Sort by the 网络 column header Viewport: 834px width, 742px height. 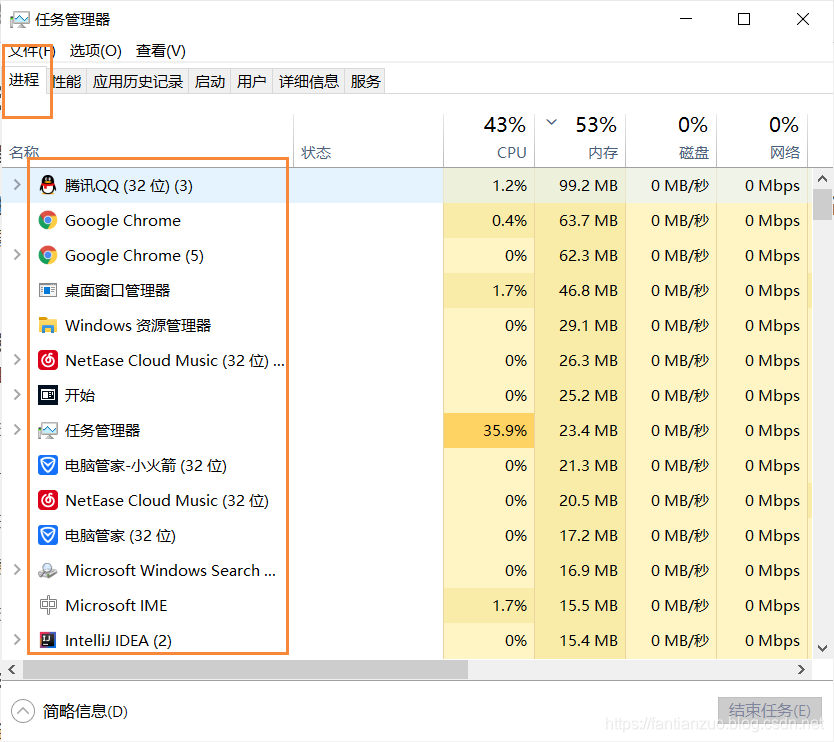762,139
